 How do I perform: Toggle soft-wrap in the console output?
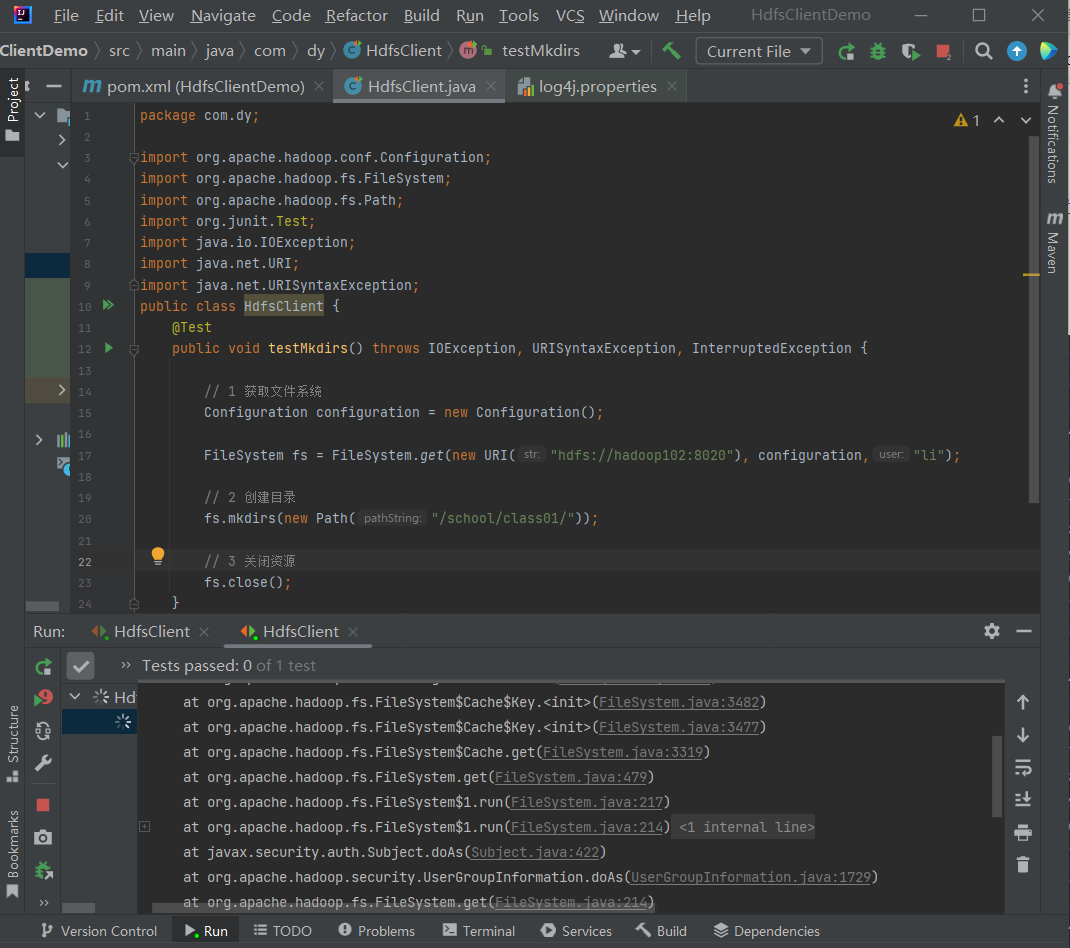pyautogui.click(x=1022, y=767)
